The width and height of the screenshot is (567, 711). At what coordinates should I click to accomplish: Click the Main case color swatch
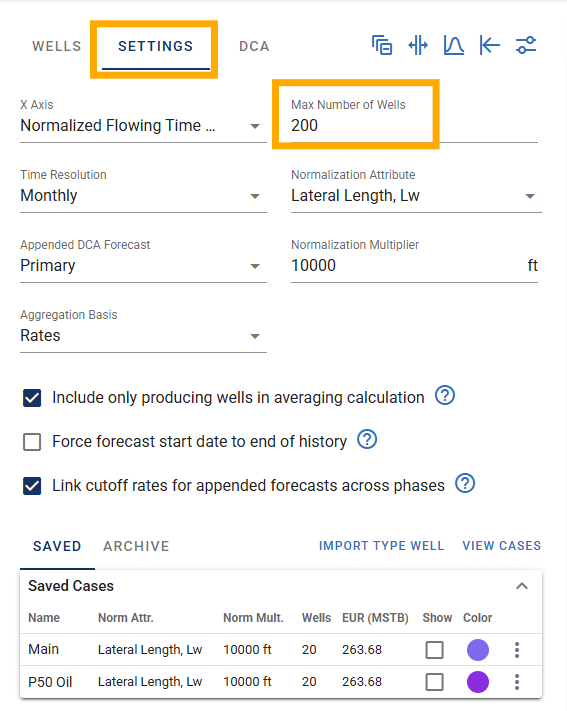478,650
